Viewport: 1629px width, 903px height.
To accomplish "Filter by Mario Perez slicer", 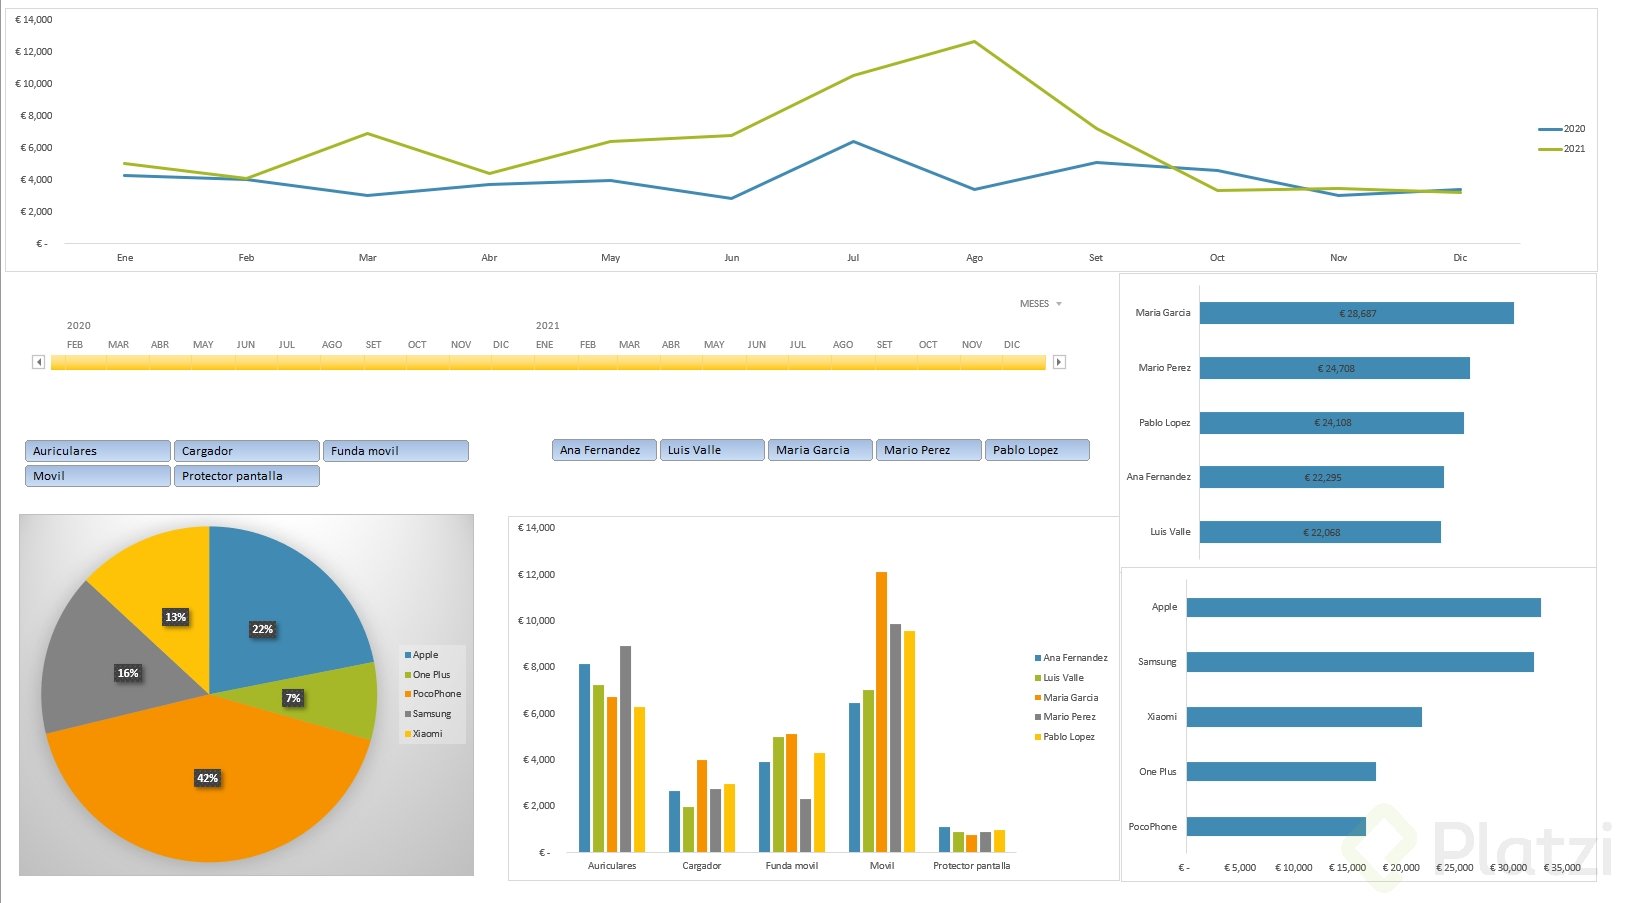I will [x=929, y=450].
